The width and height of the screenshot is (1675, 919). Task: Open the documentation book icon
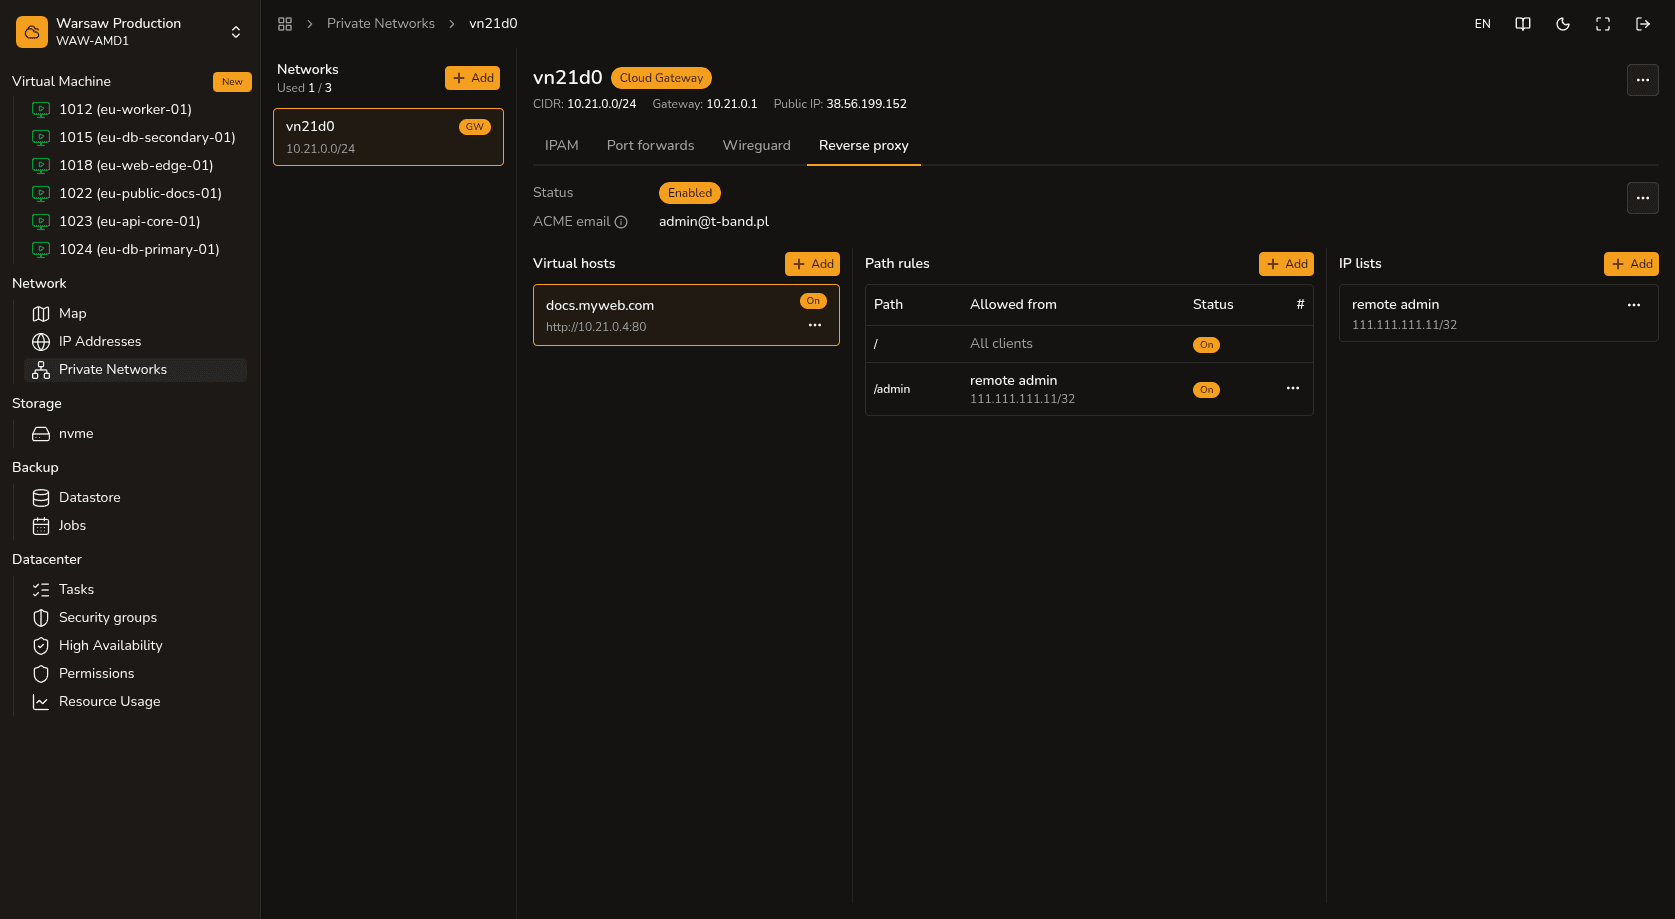(1523, 24)
